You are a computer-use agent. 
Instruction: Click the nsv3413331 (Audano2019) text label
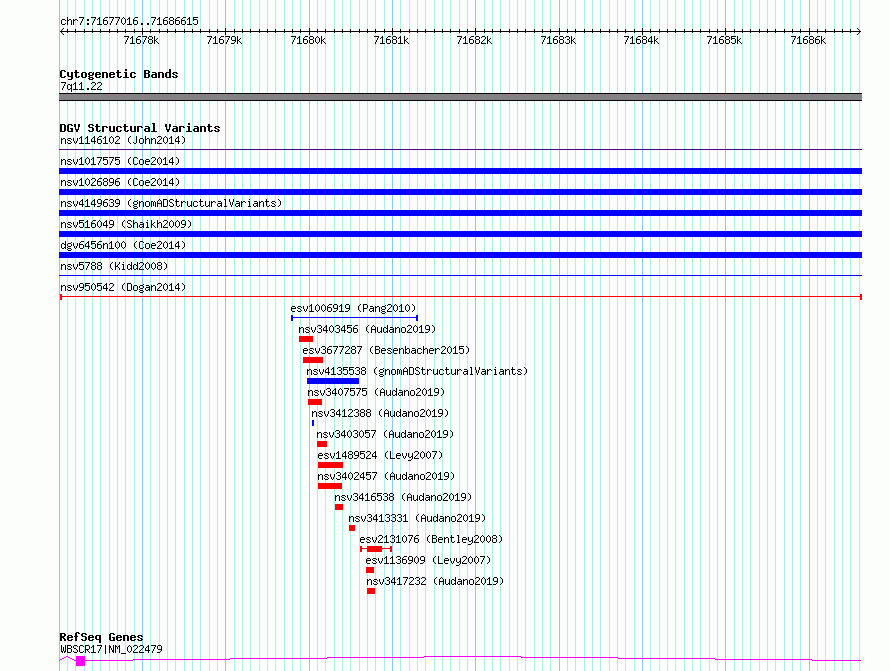[x=417, y=518]
